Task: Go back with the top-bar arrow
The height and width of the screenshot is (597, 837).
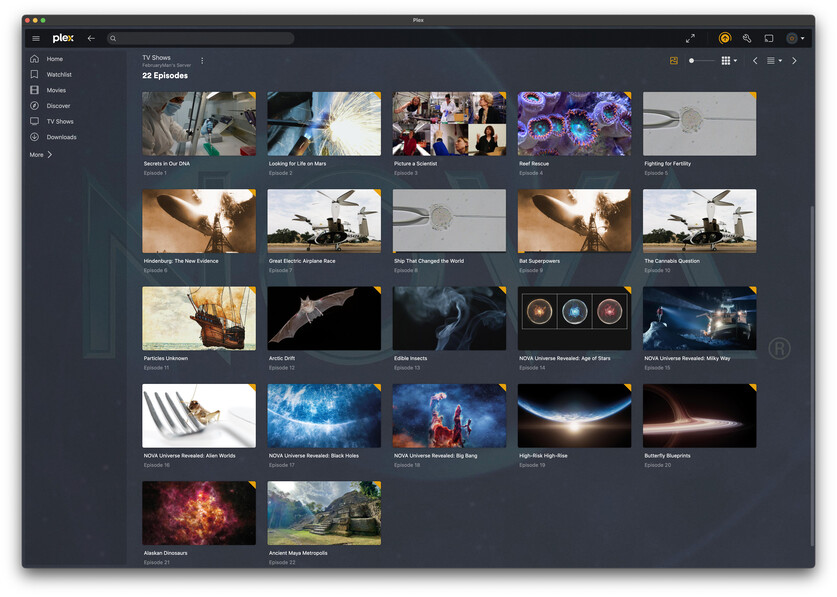Action: [91, 38]
